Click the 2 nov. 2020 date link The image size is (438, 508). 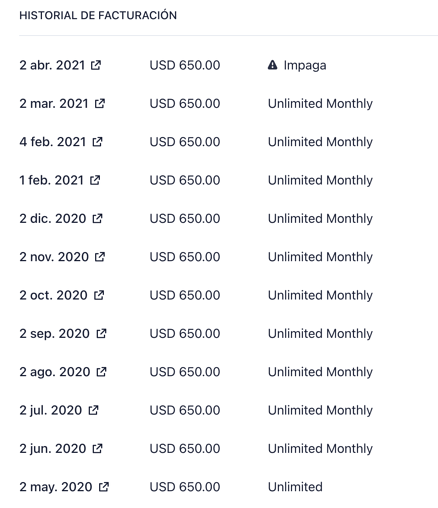(54, 257)
